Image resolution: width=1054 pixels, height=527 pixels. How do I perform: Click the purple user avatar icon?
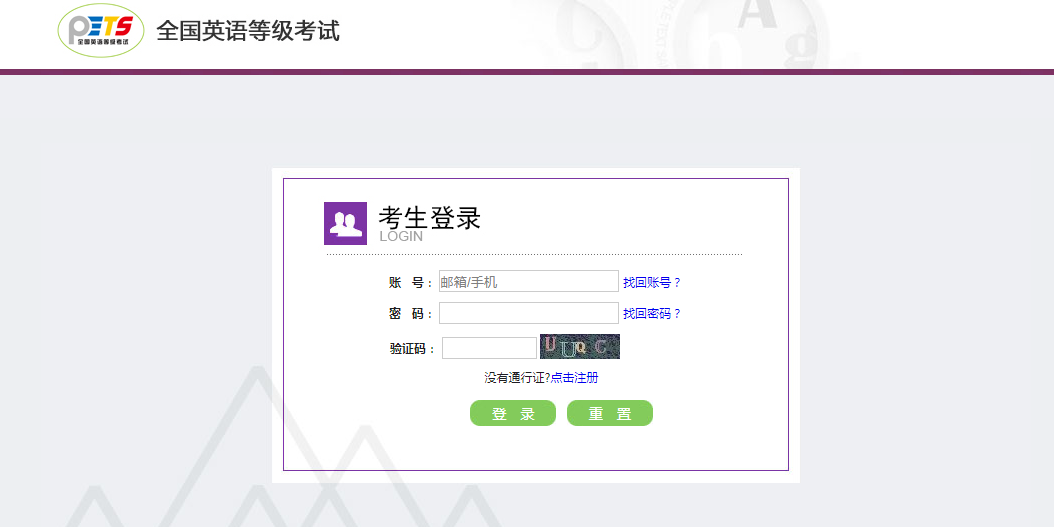coord(345,223)
